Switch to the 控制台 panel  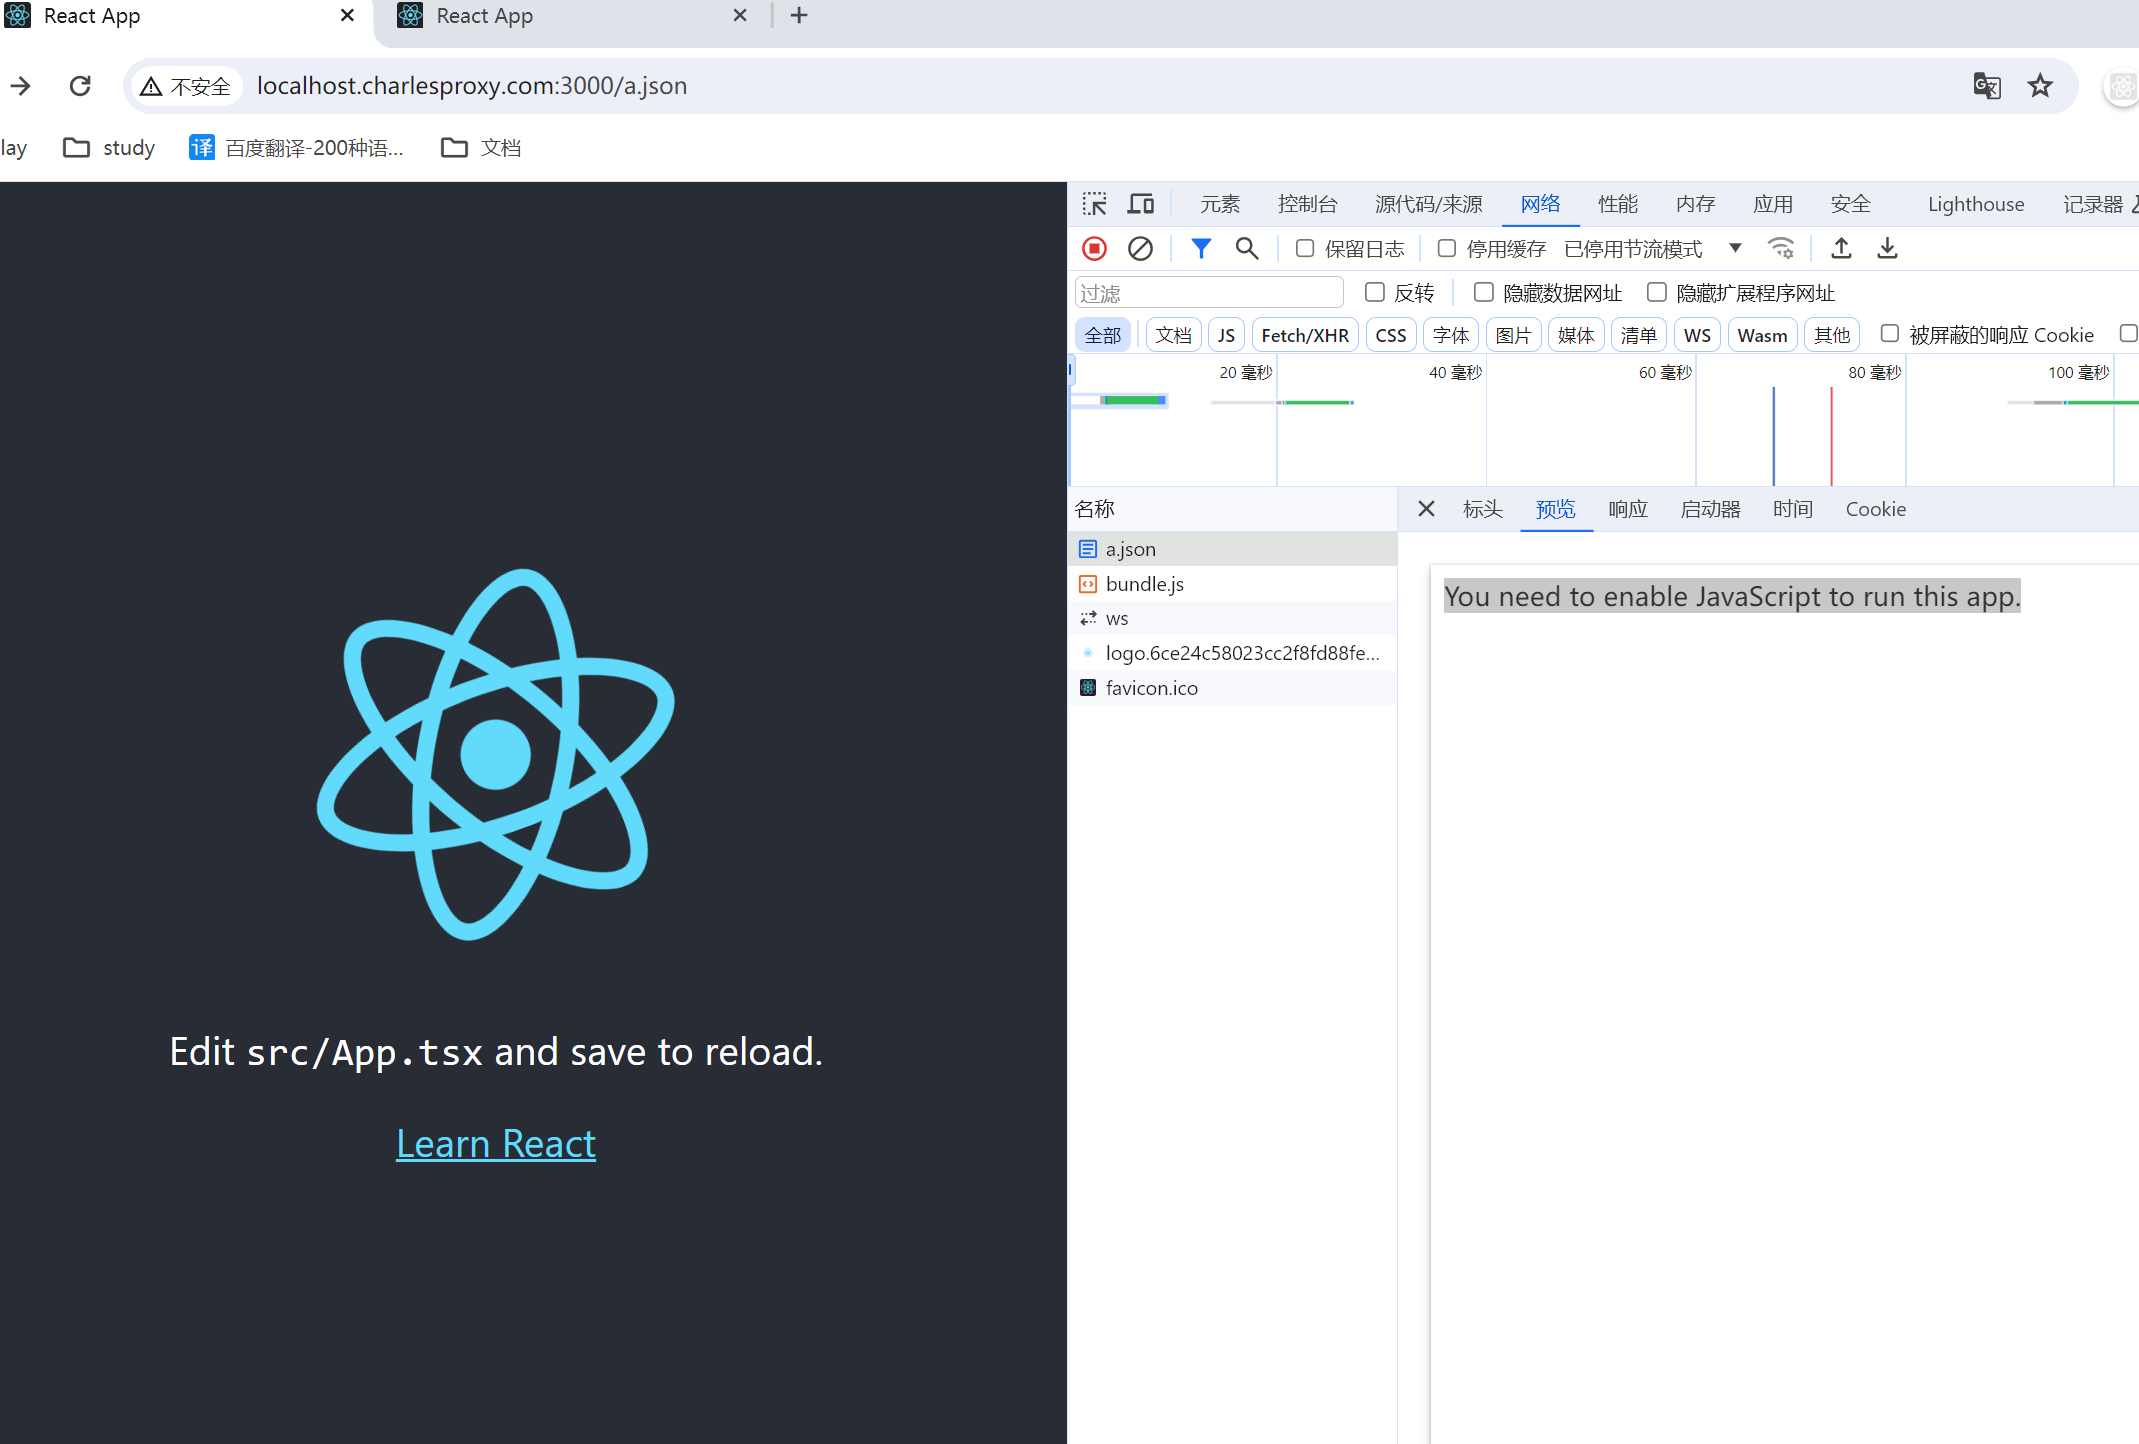tap(1308, 204)
